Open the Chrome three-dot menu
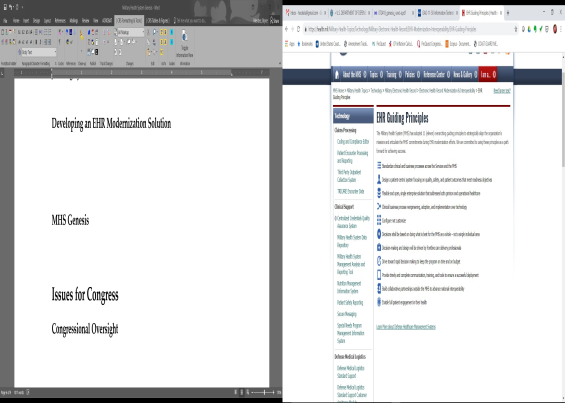Screen dimensions: 565x403 [x=561, y=29]
